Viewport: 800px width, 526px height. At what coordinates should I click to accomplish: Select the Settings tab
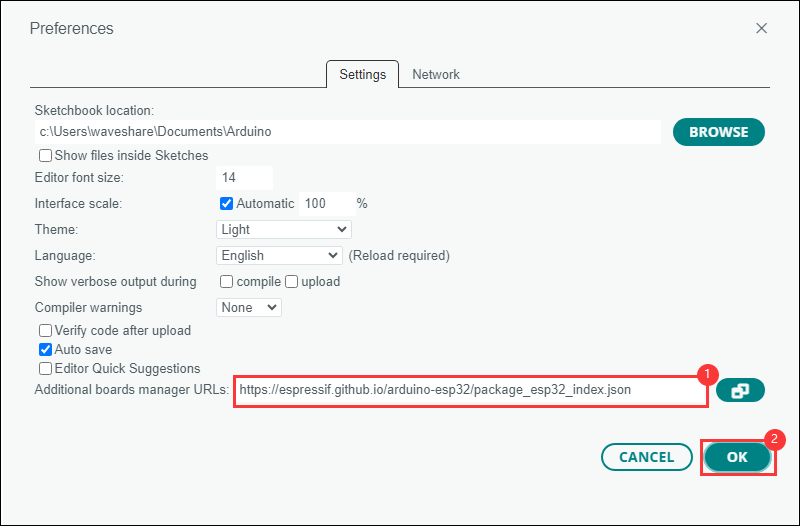(362, 74)
